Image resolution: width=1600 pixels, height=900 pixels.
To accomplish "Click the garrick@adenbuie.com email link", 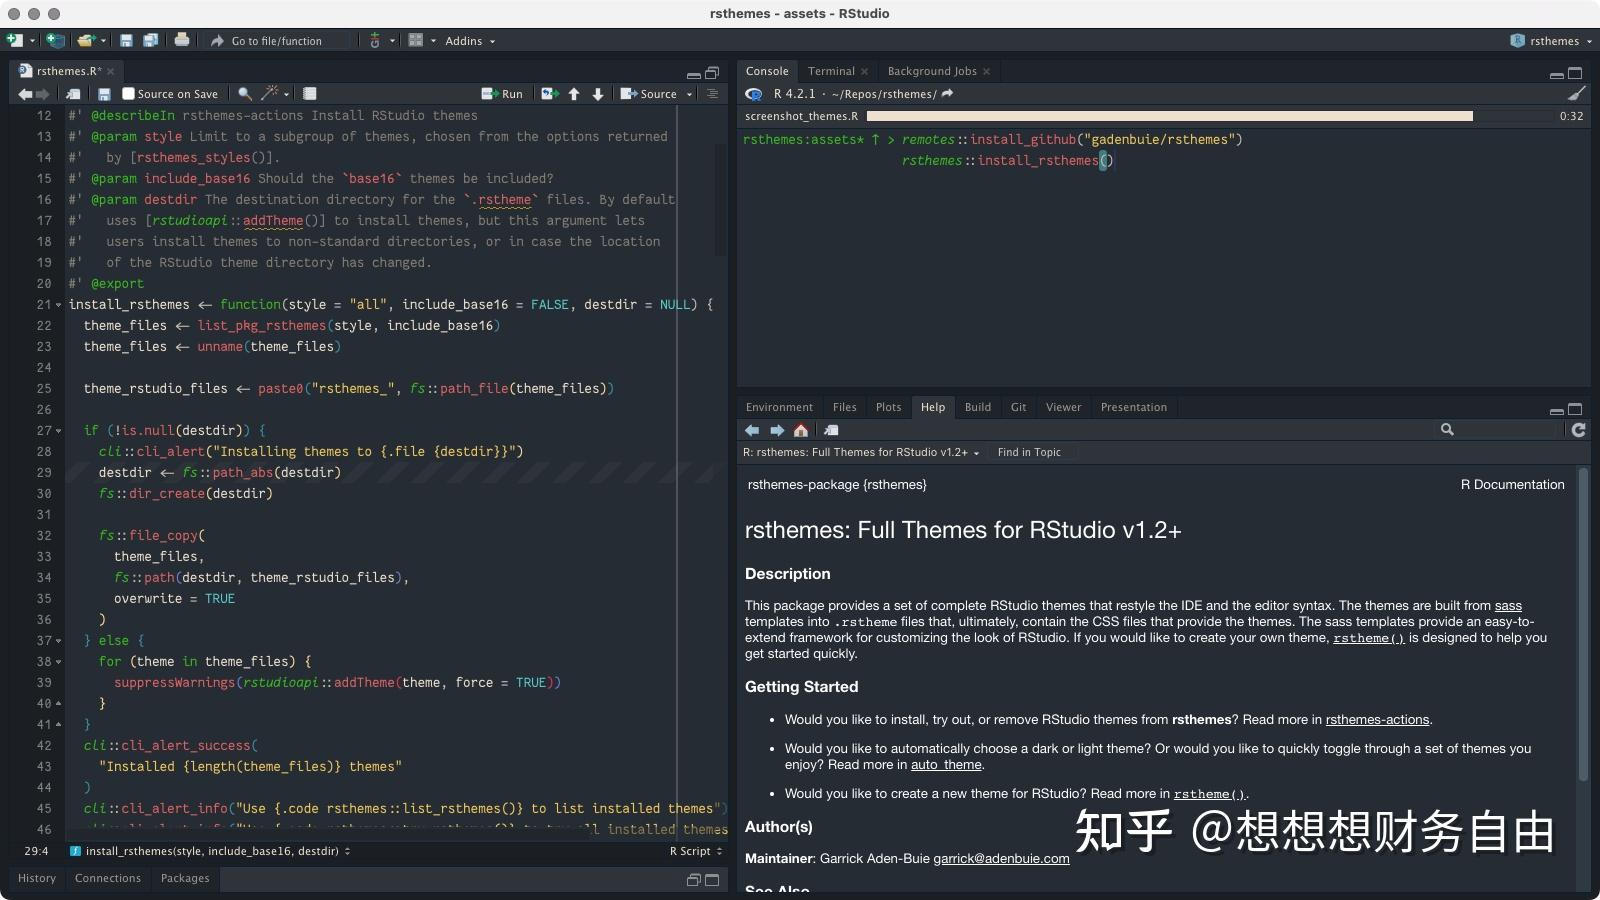I will coord(1001,859).
